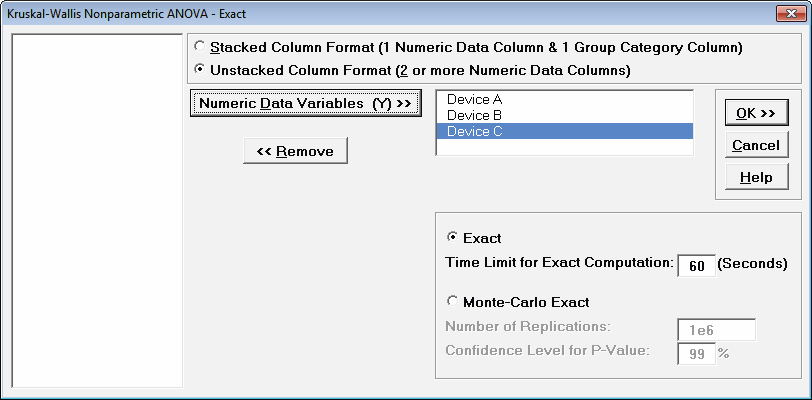Click the empty row below Device C
Image resolution: width=812 pixels, height=400 pixels.
(x=564, y=147)
